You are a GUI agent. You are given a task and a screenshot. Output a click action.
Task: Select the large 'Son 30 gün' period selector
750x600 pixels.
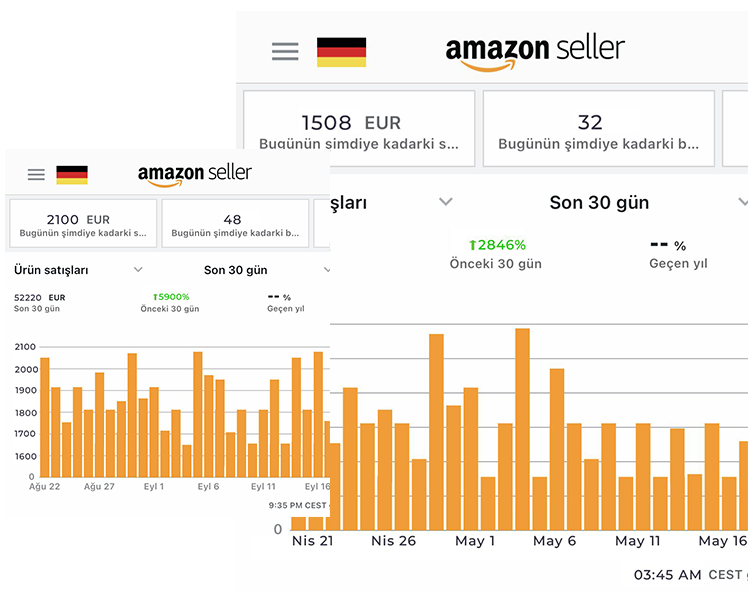click(599, 202)
